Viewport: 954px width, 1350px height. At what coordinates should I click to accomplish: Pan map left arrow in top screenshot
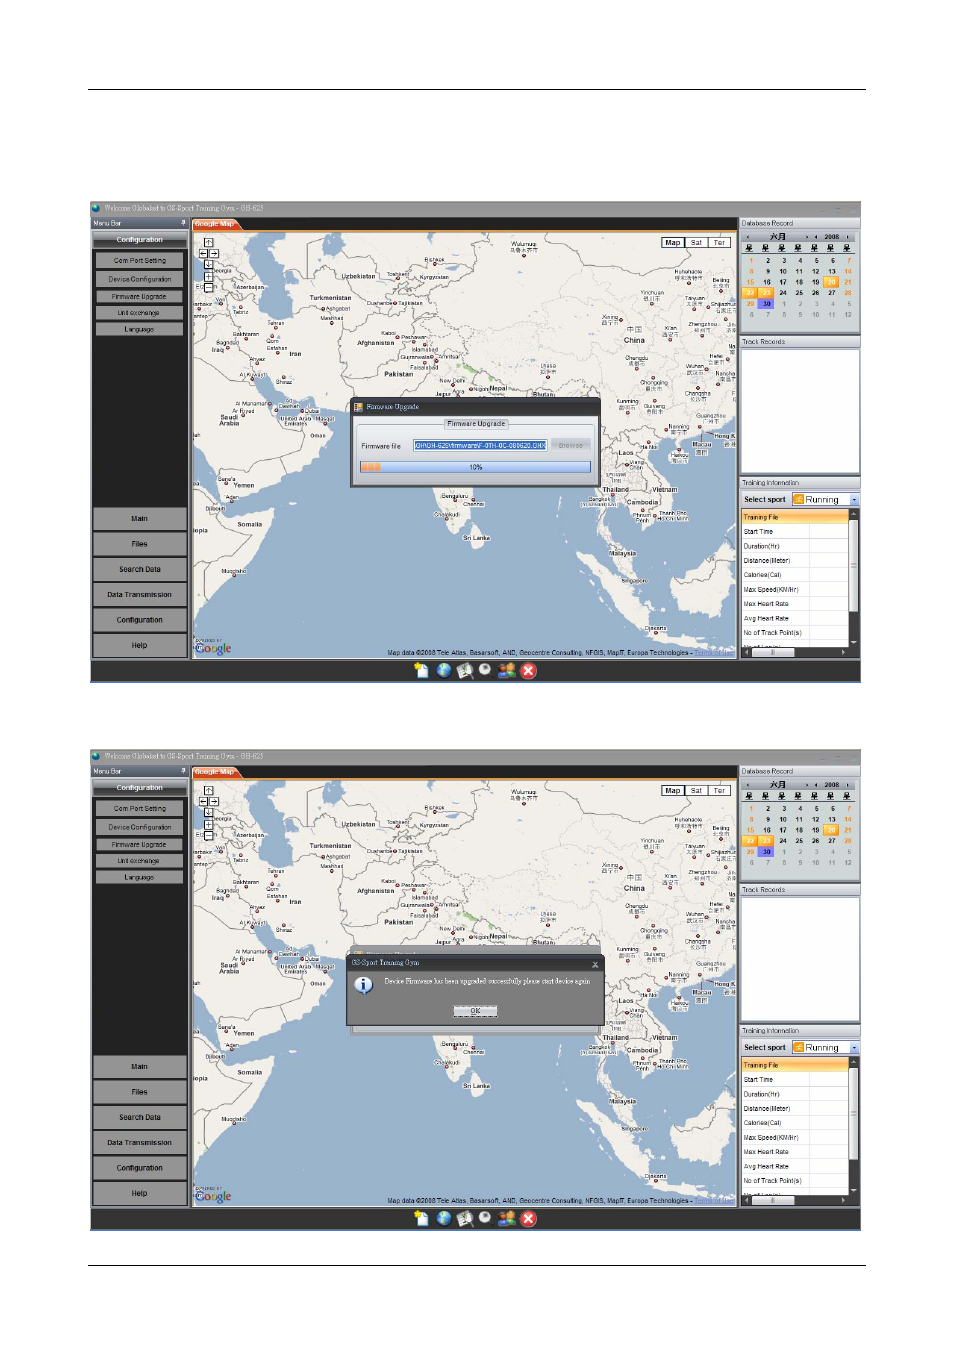(203, 253)
